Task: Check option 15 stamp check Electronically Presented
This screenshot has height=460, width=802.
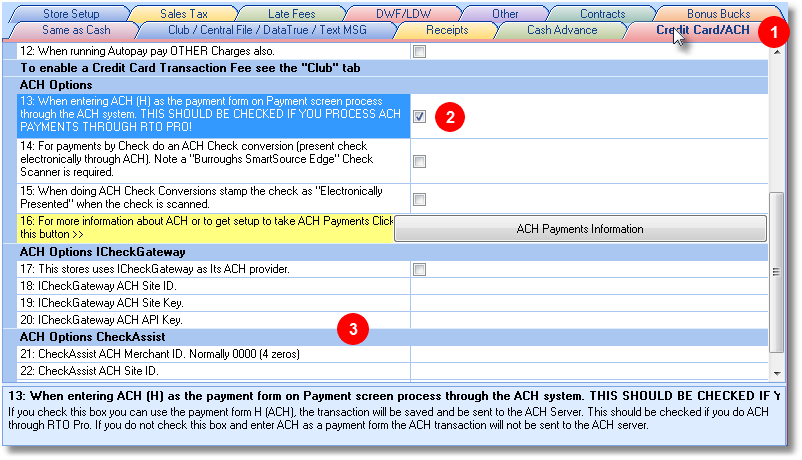Action: click(419, 199)
